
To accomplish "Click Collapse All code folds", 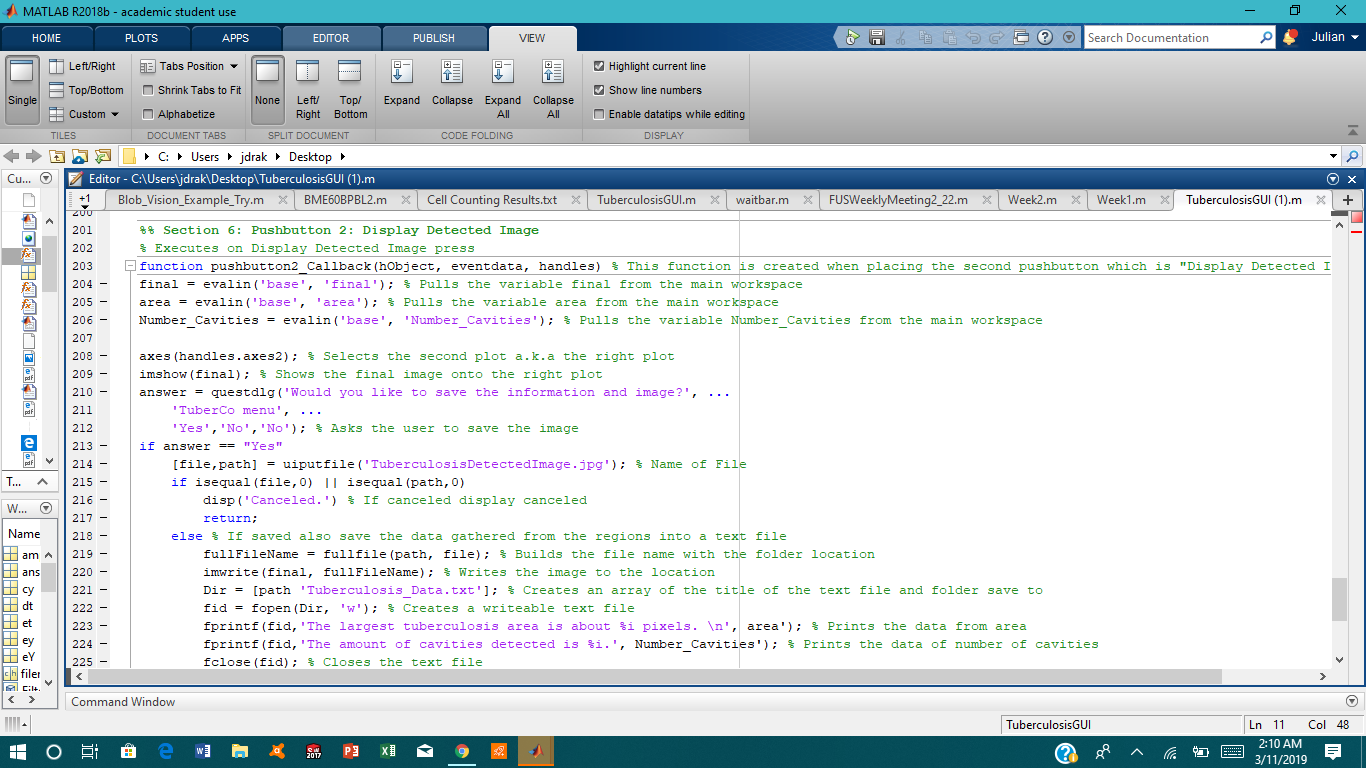I will [x=553, y=89].
